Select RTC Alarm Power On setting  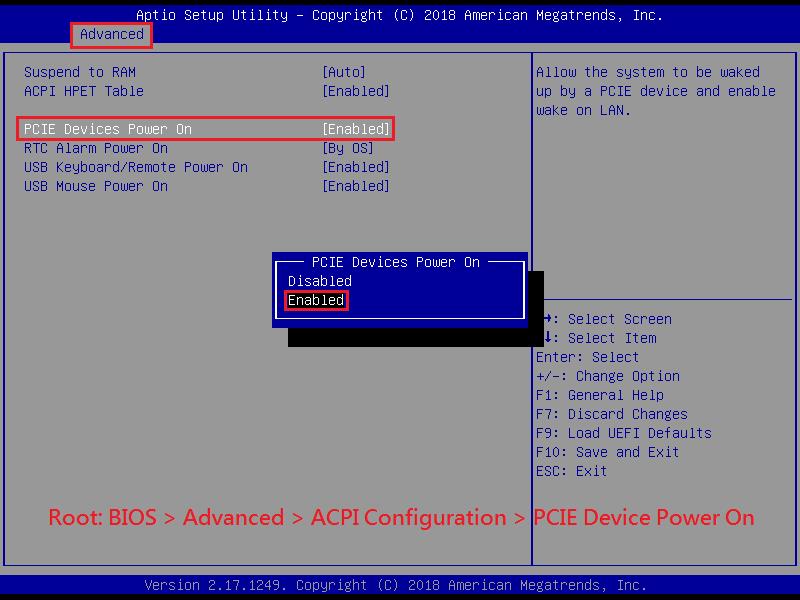[x=96, y=148]
